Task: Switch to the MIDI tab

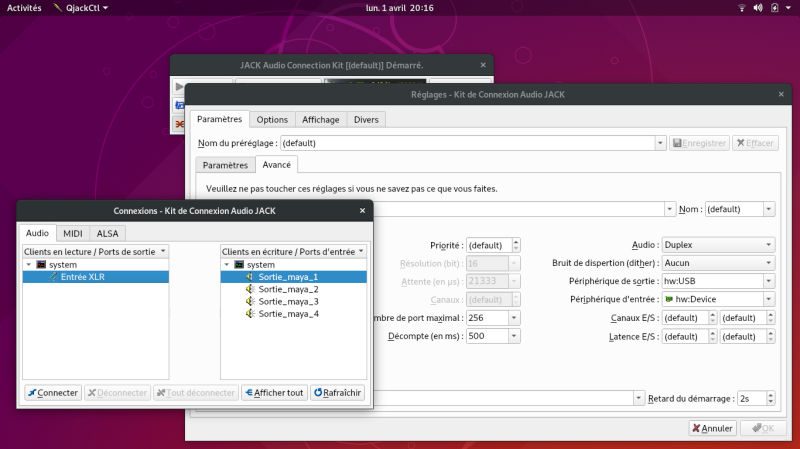Action: tap(72, 233)
